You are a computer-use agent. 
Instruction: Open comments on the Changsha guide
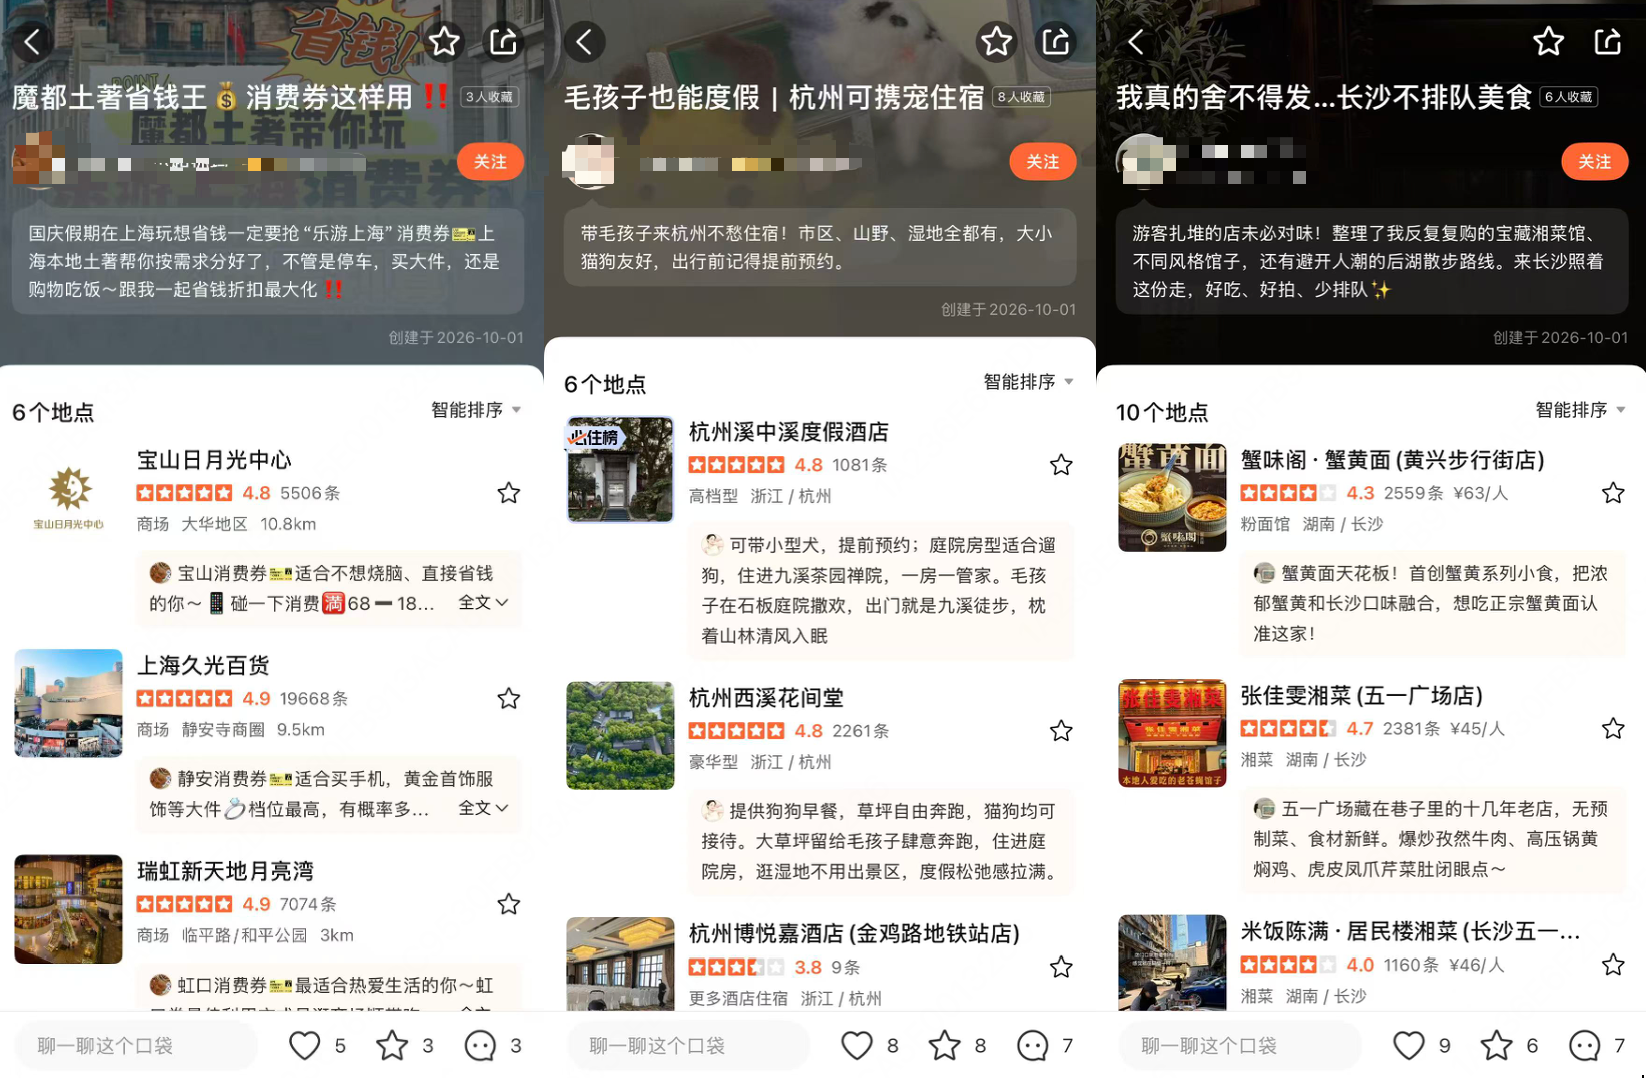pyautogui.click(x=1585, y=1045)
